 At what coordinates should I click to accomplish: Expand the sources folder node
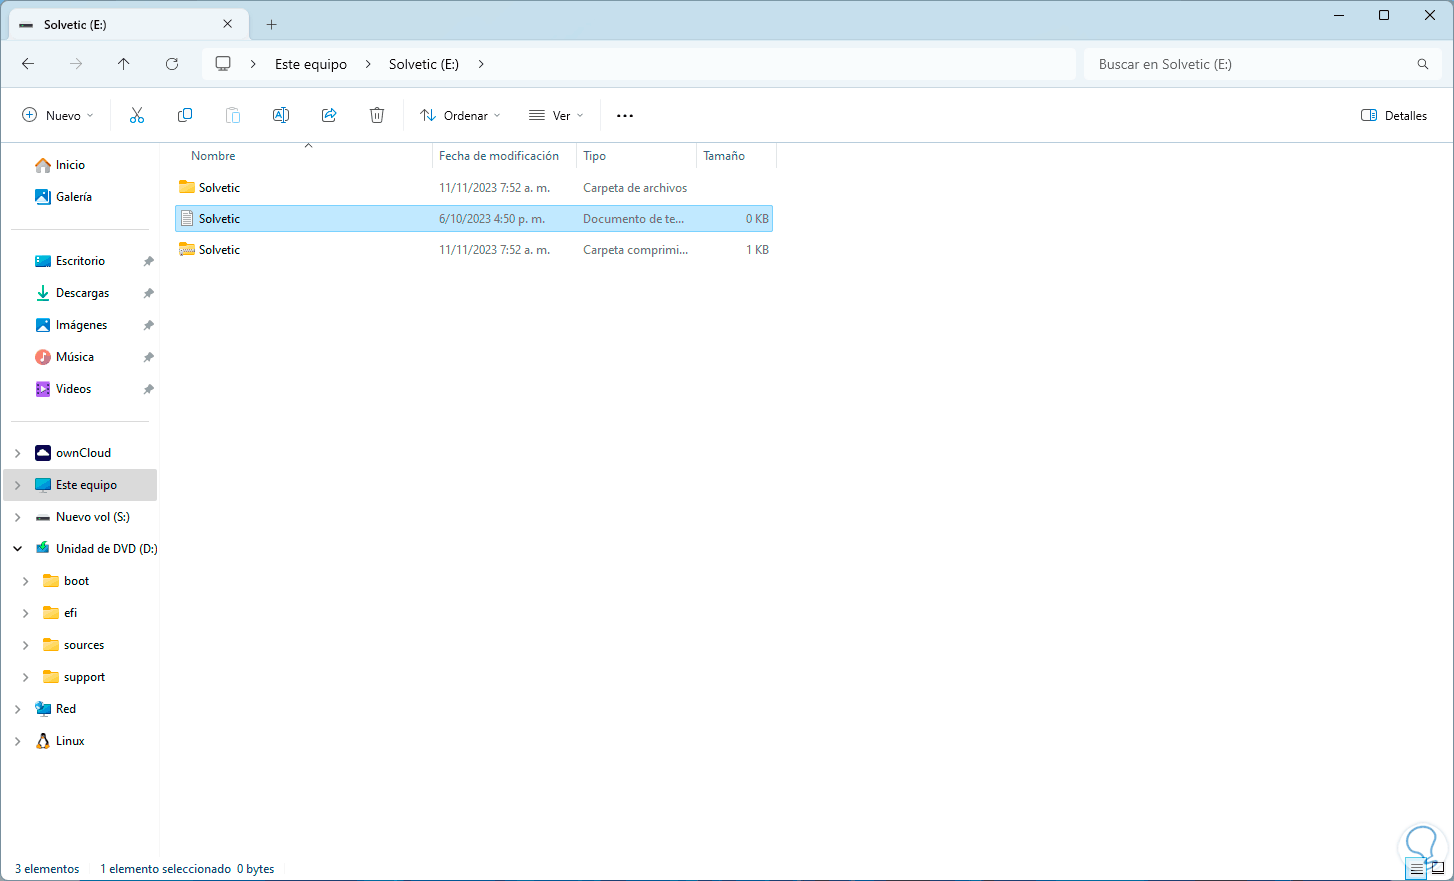26,645
